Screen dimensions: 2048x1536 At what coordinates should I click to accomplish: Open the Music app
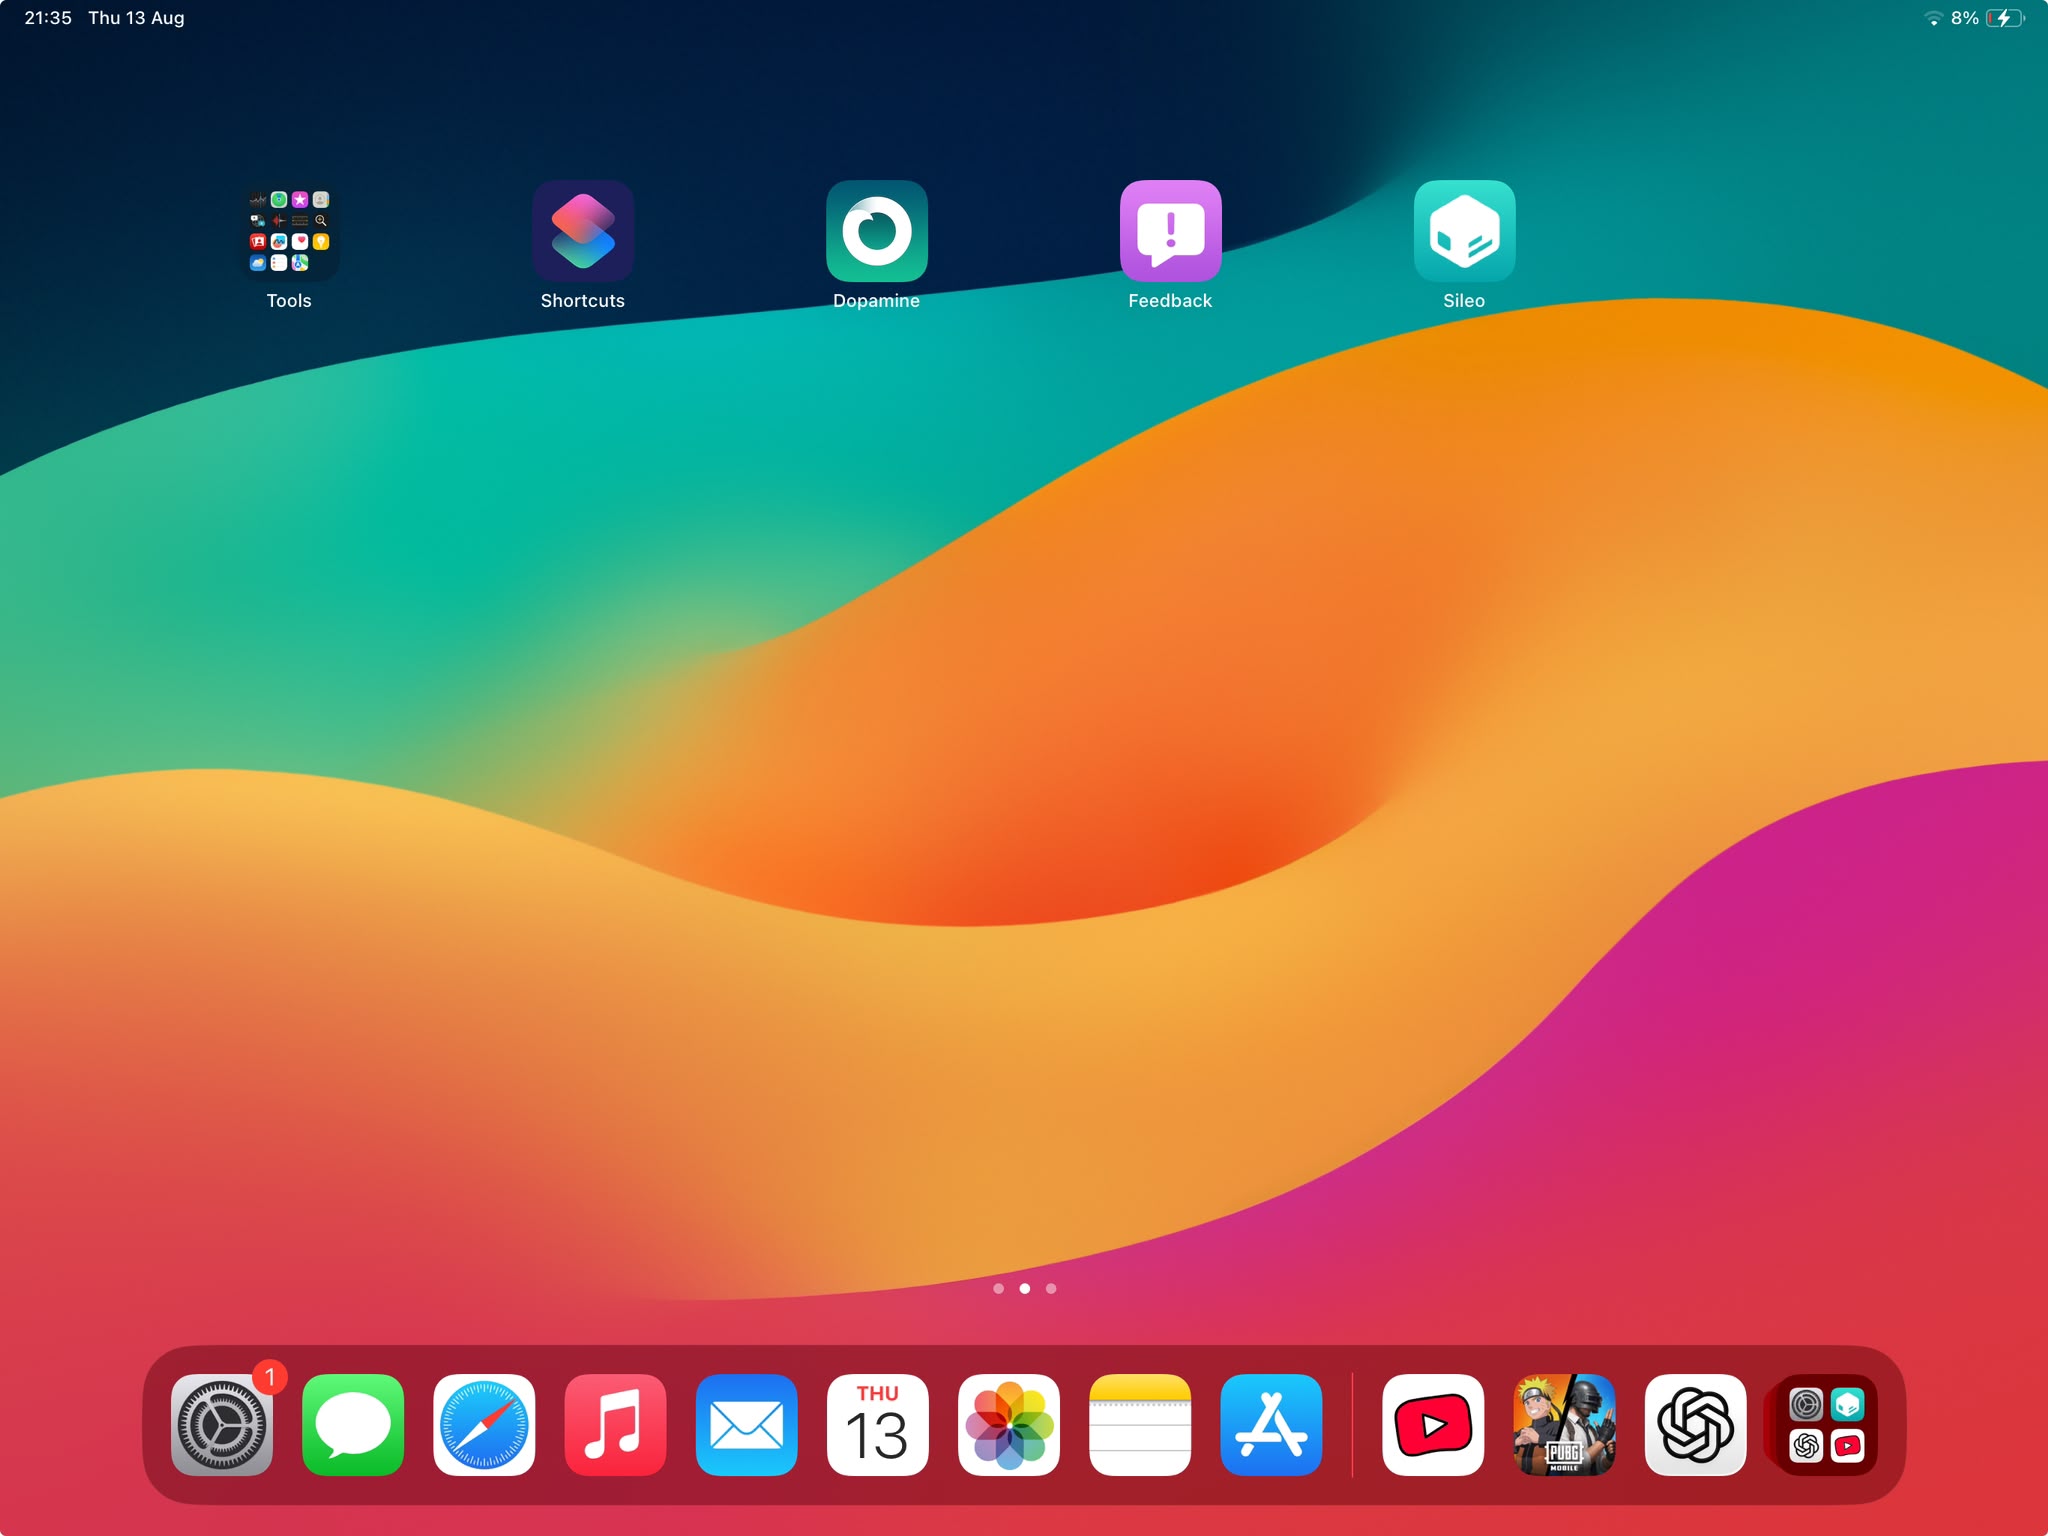tap(615, 1425)
